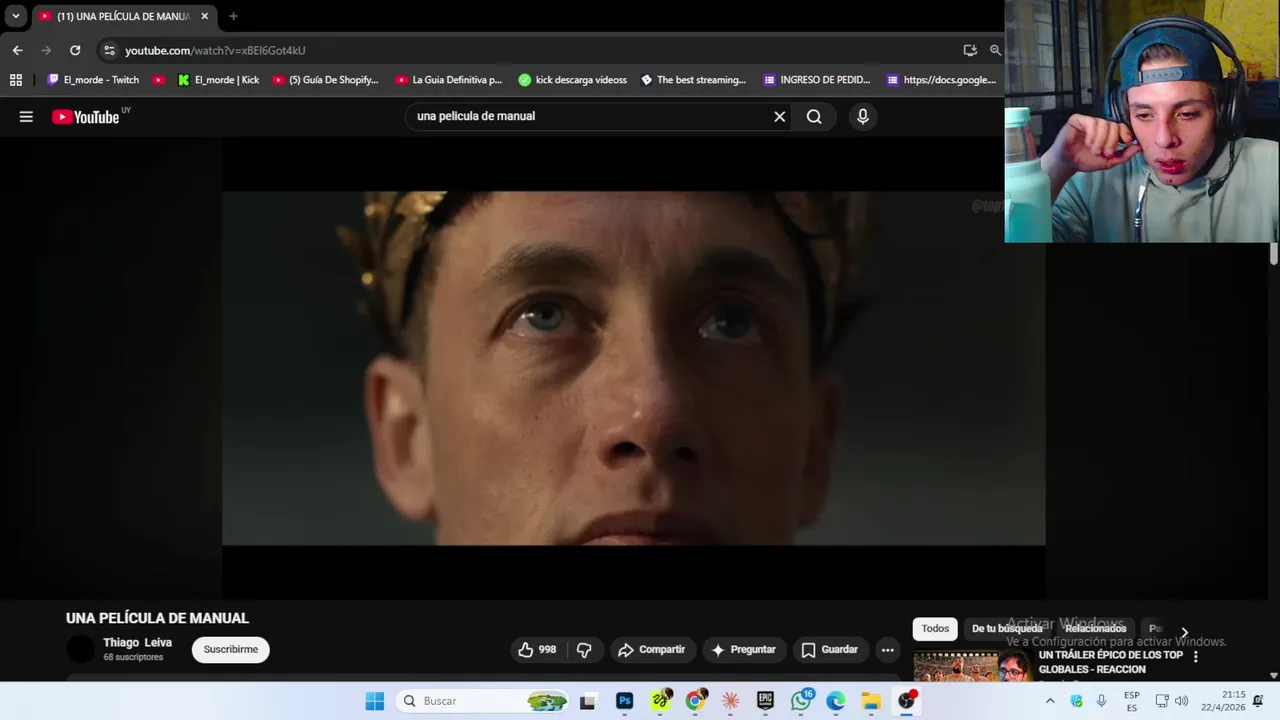
Task: Open WhatsApp from the taskbar
Action: point(800,701)
